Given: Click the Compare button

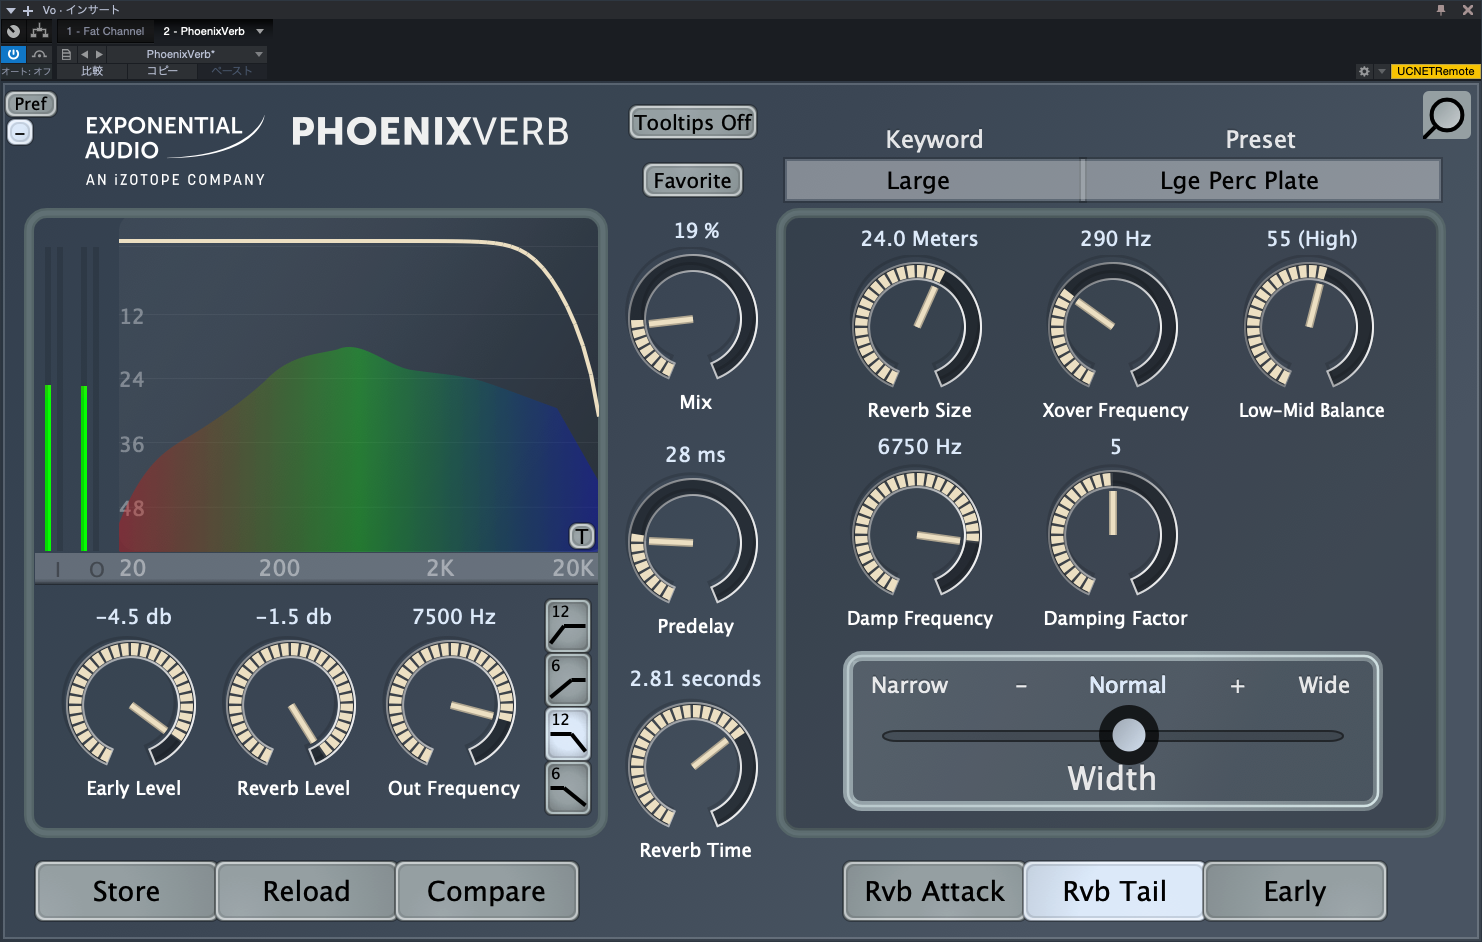Looking at the screenshot, I should 486,891.
